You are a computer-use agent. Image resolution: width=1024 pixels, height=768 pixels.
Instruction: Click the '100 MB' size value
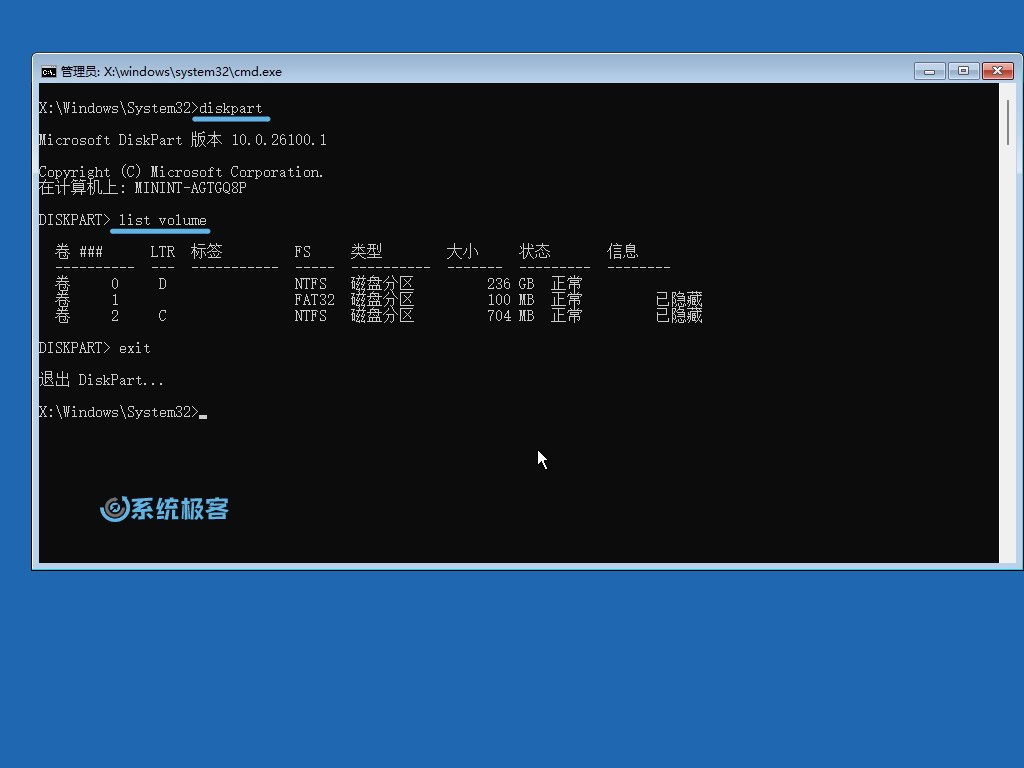511,300
